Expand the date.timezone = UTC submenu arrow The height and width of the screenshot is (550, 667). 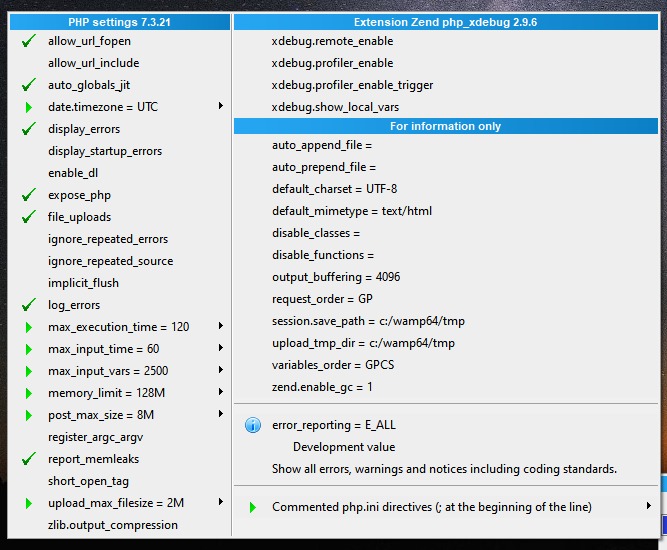[220, 107]
